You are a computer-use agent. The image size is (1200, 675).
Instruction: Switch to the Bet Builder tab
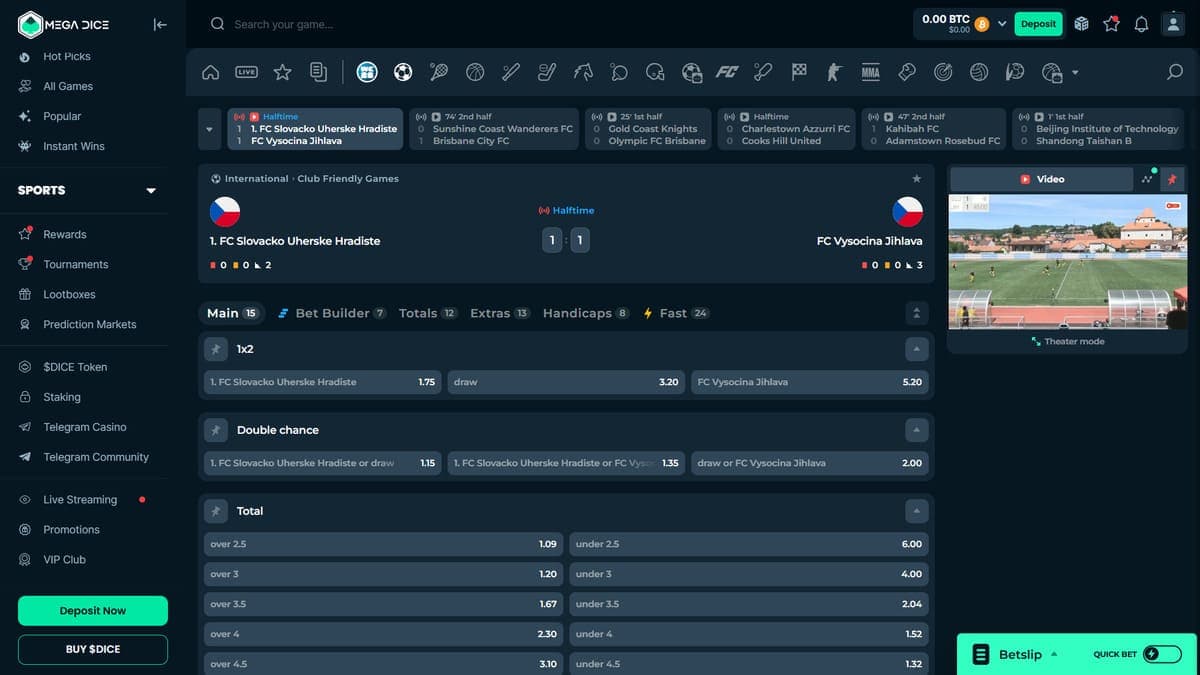[332, 313]
